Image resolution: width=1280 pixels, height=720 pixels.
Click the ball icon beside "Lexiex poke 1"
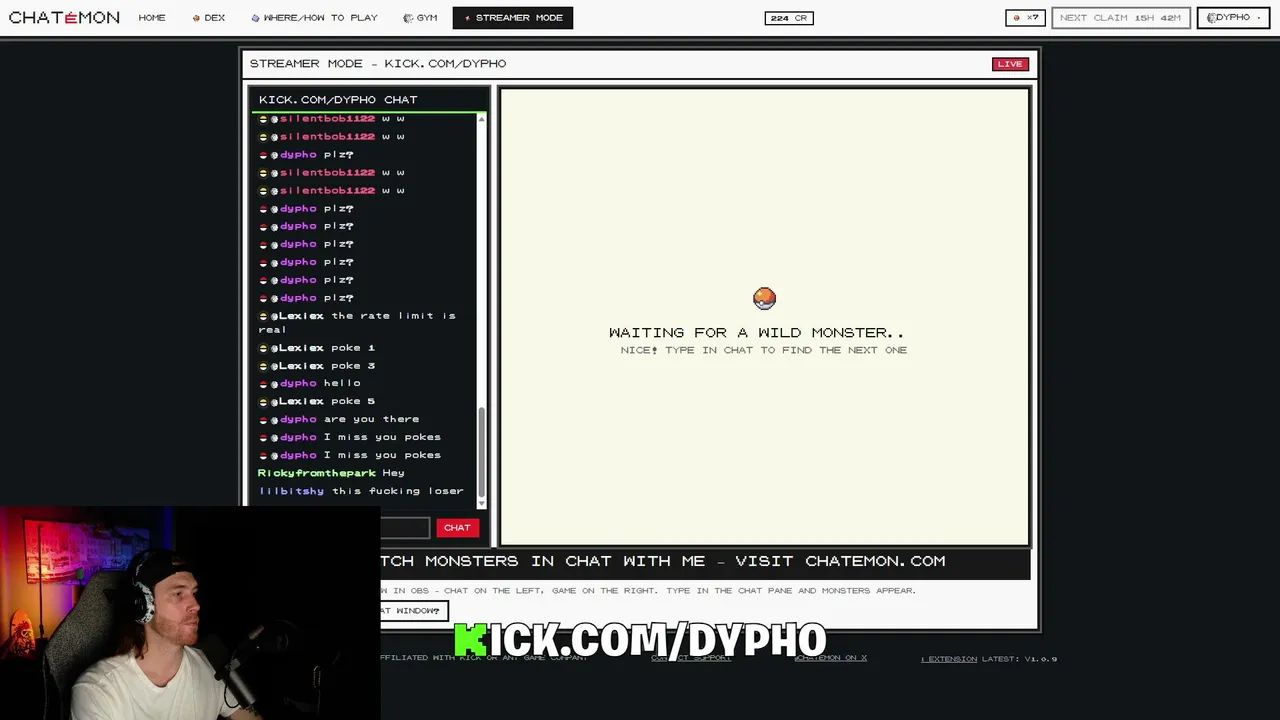tap(263, 348)
